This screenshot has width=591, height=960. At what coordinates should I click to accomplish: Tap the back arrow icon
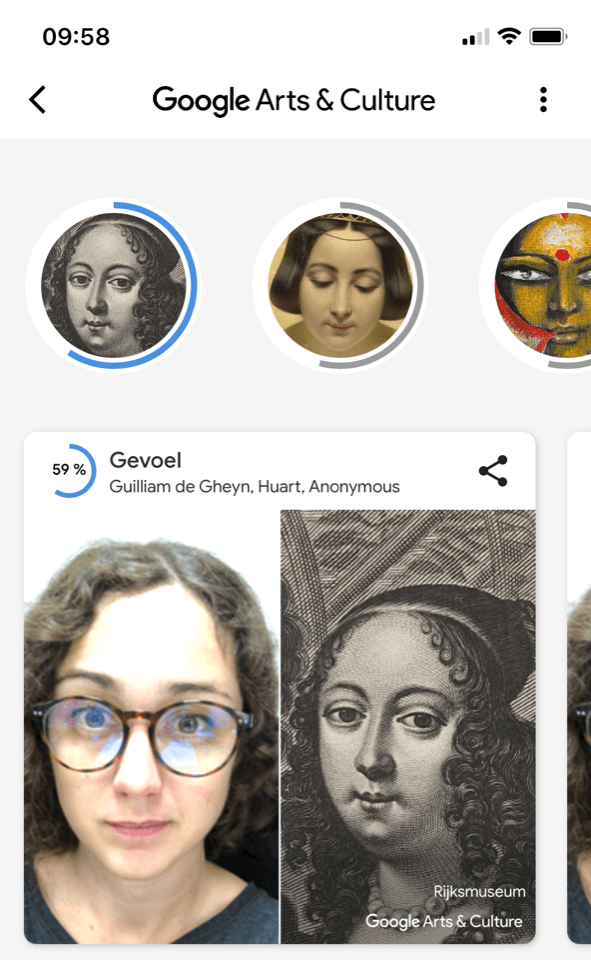37,100
